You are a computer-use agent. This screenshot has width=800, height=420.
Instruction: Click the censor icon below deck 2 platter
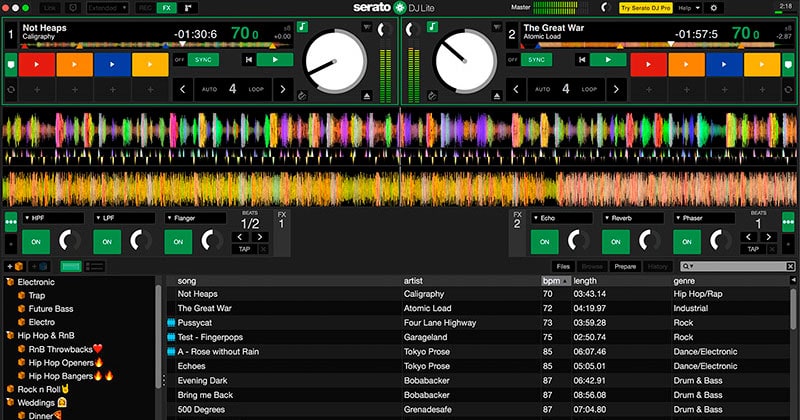432,95
